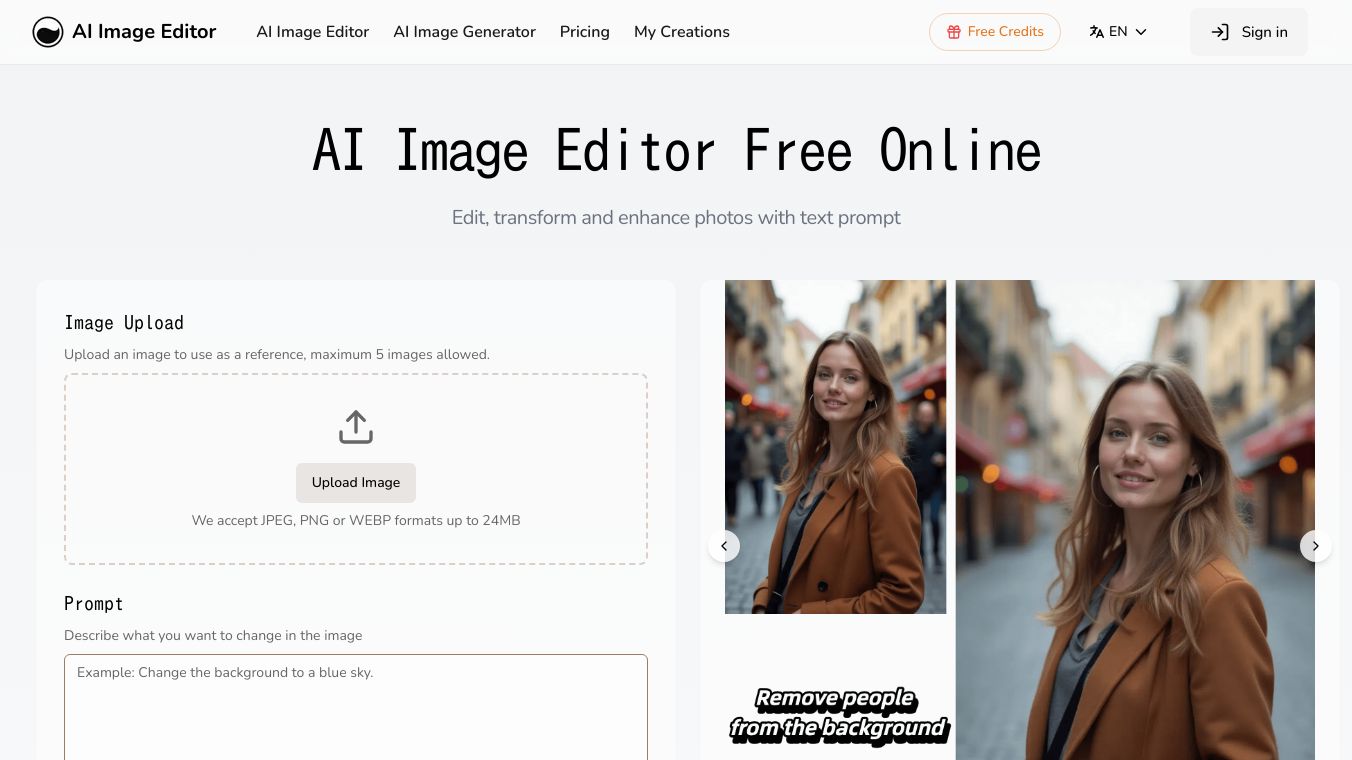This screenshot has height=760, width=1352.
Task: Advance to the next carousel slide
Action: (x=1316, y=546)
